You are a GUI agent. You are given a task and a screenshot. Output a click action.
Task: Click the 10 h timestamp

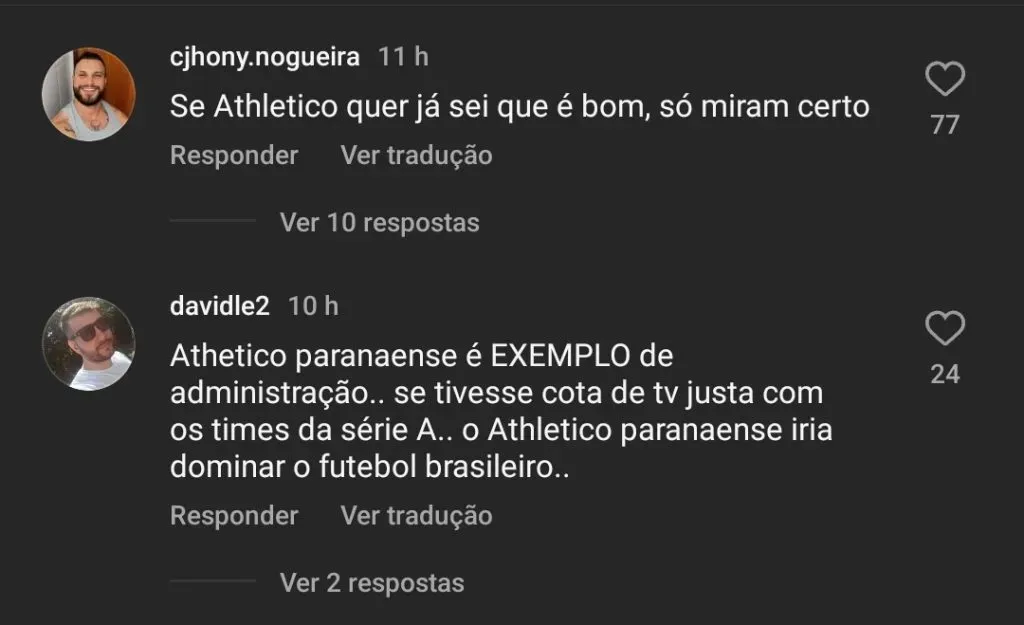tap(313, 306)
